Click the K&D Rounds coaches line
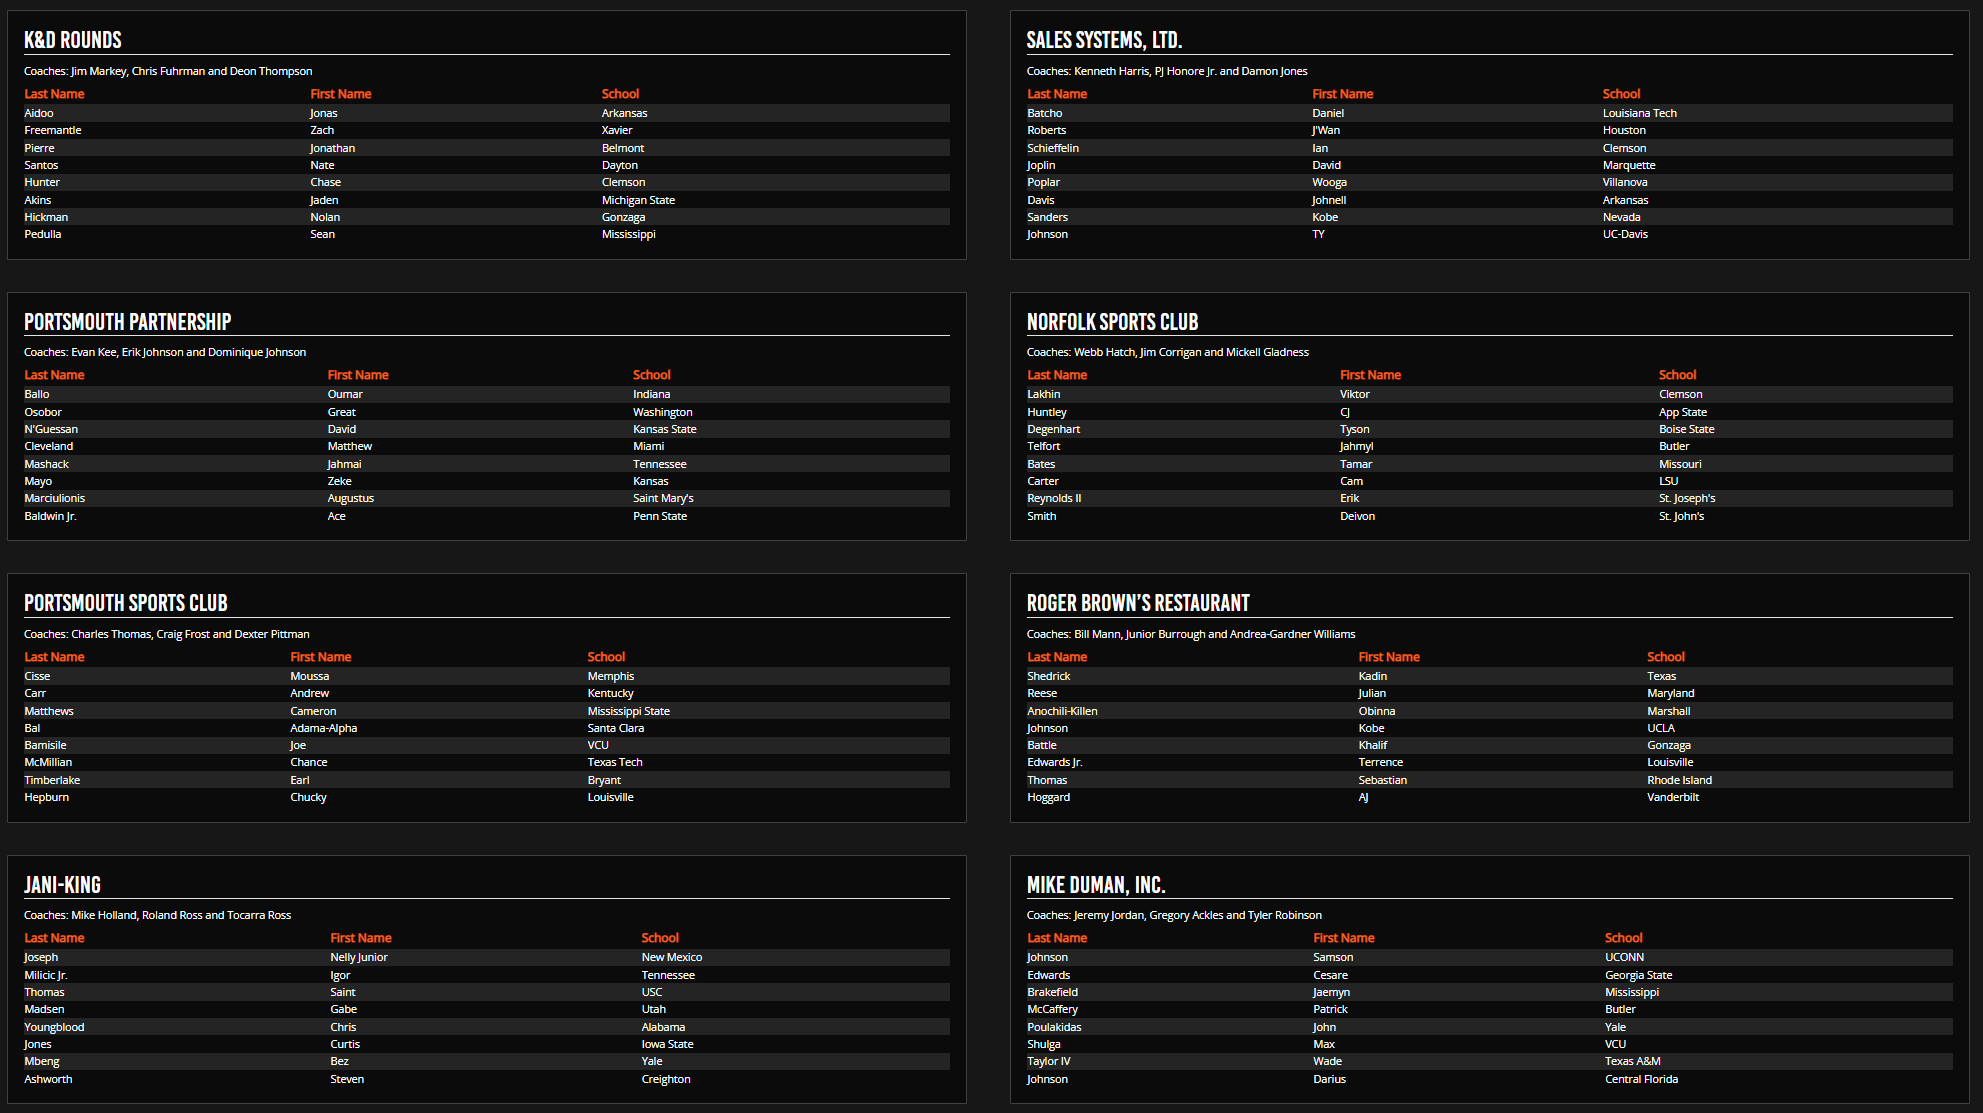Image resolution: width=1983 pixels, height=1113 pixels. coord(168,71)
